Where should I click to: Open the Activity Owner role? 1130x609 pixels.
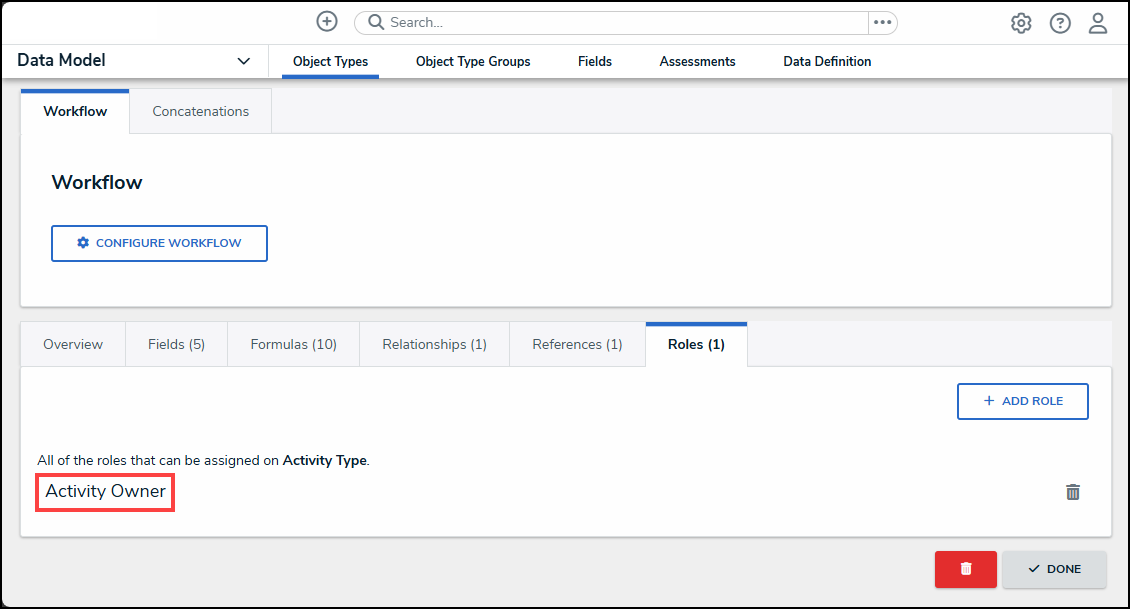106,492
